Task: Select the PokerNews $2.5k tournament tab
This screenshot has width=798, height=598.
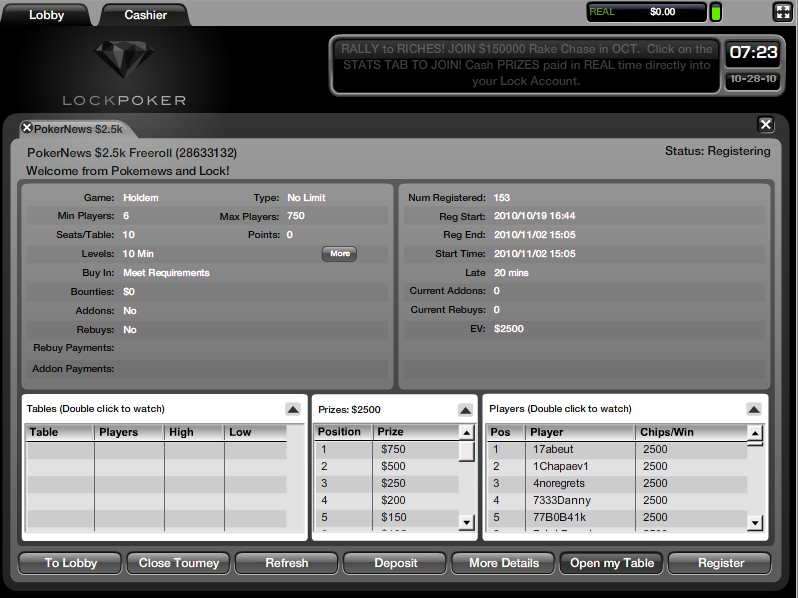Action: (x=78, y=129)
